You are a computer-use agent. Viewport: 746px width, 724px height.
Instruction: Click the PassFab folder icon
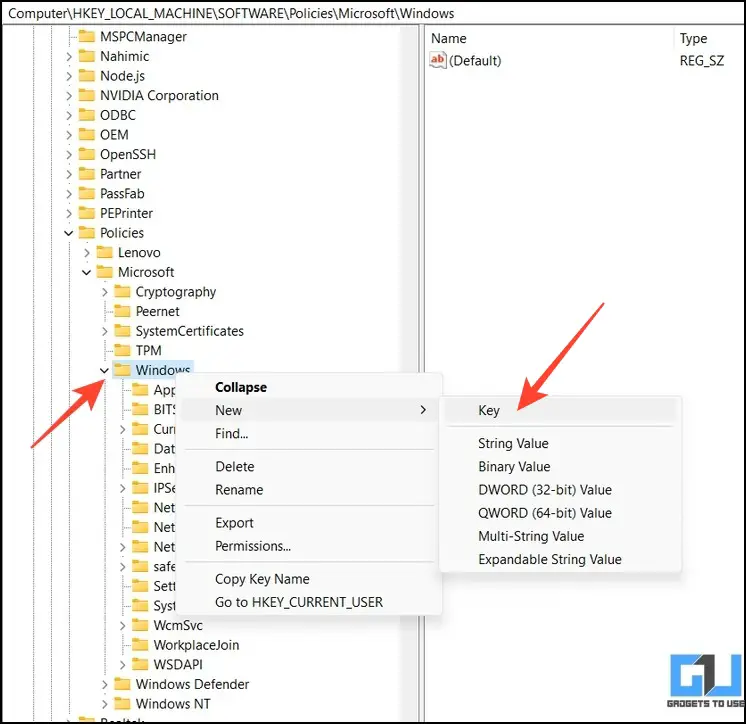(x=87, y=194)
